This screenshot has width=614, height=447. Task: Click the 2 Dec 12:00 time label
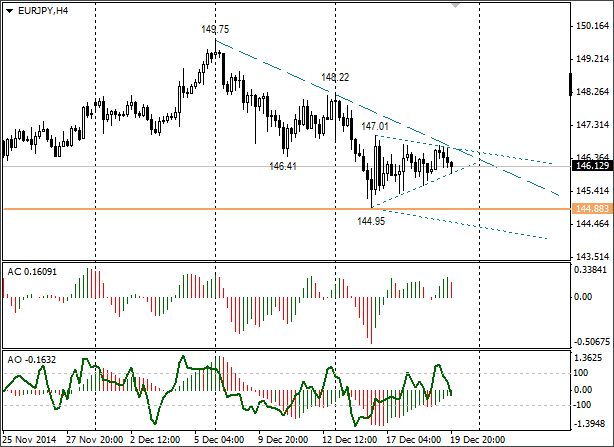(x=155, y=440)
